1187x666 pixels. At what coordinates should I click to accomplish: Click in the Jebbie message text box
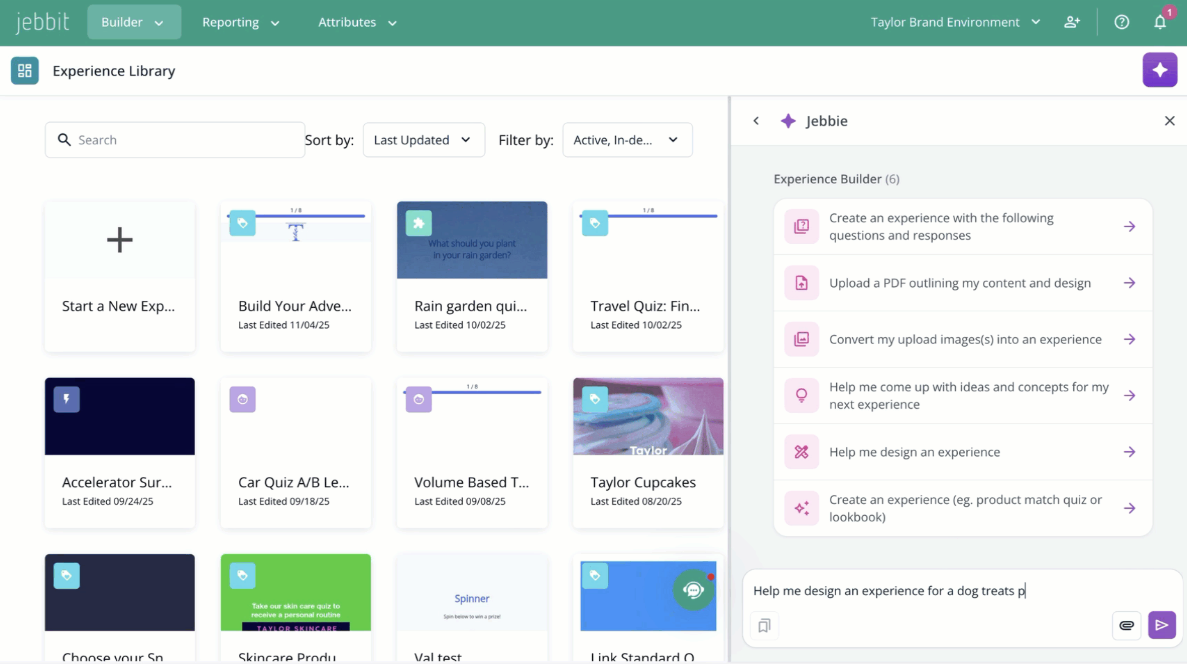(961, 590)
